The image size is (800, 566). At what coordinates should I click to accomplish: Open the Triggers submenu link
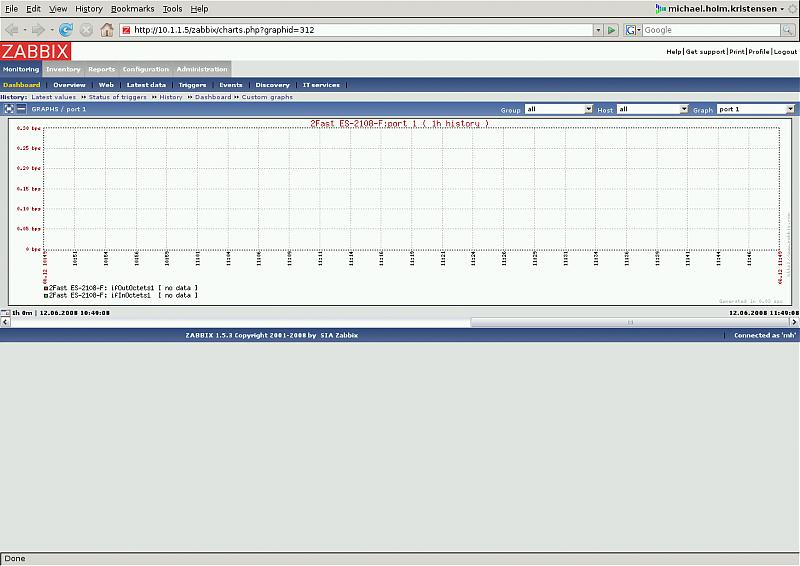tap(192, 85)
